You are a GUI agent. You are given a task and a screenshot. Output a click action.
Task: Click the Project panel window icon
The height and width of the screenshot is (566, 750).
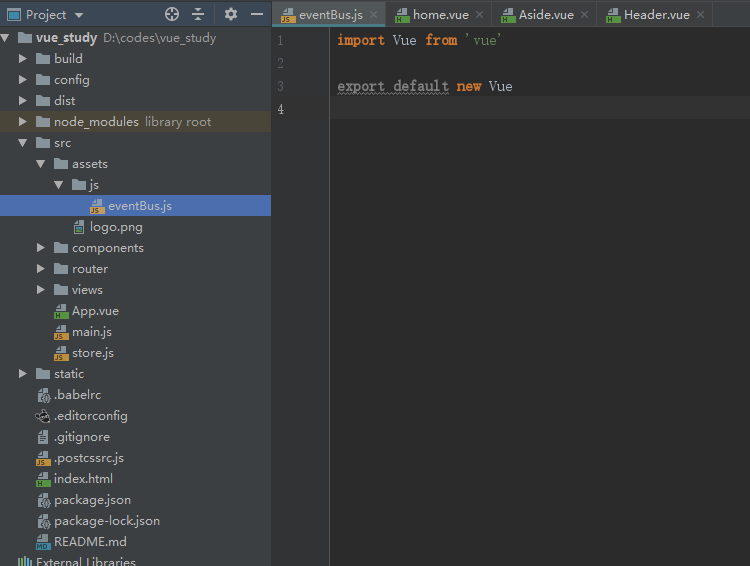(x=14, y=15)
